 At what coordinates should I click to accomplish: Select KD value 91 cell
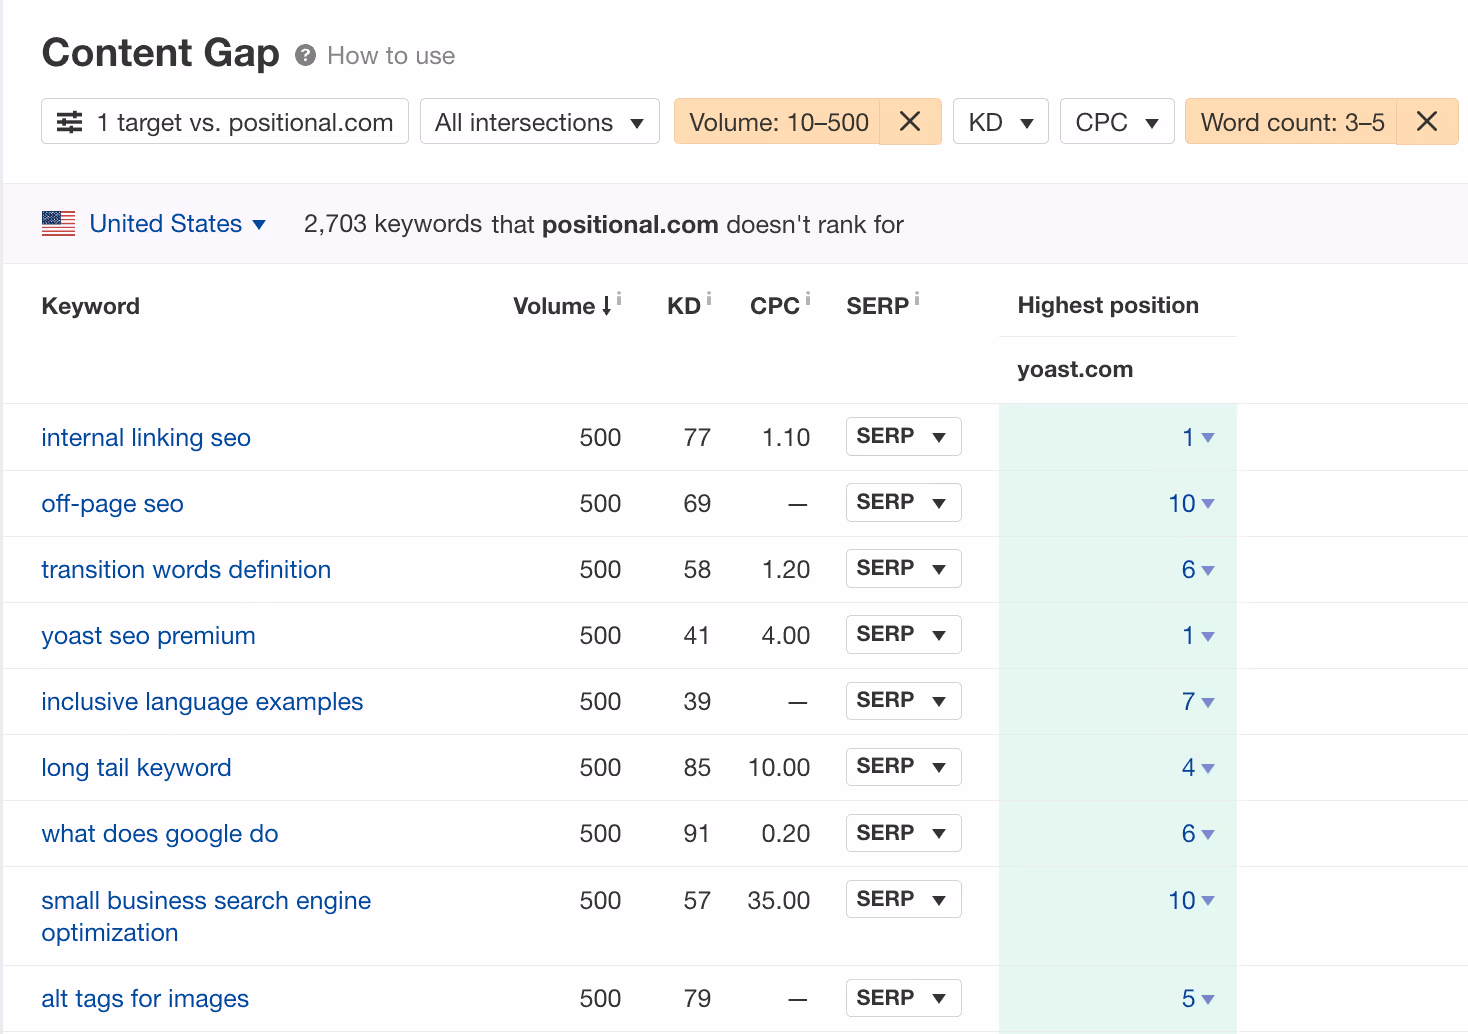[x=697, y=833]
